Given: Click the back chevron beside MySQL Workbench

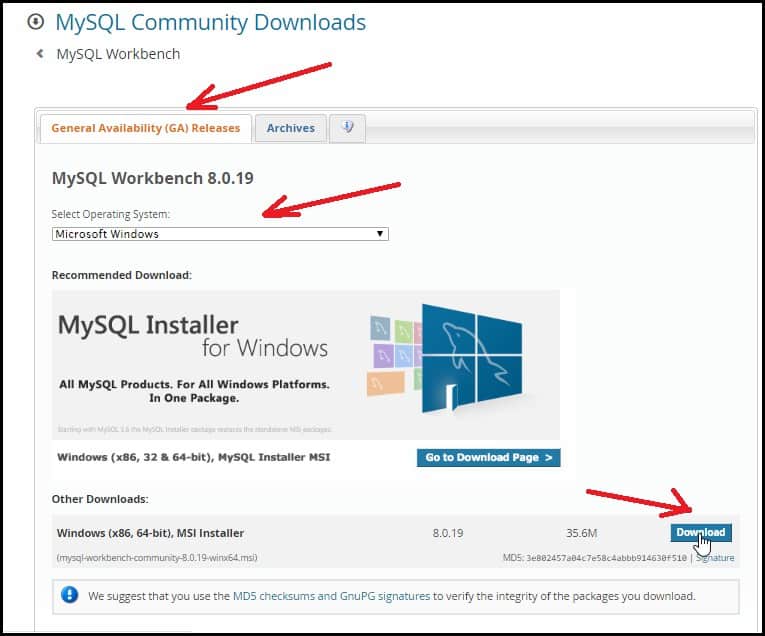Looking at the screenshot, I should [40, 53].
